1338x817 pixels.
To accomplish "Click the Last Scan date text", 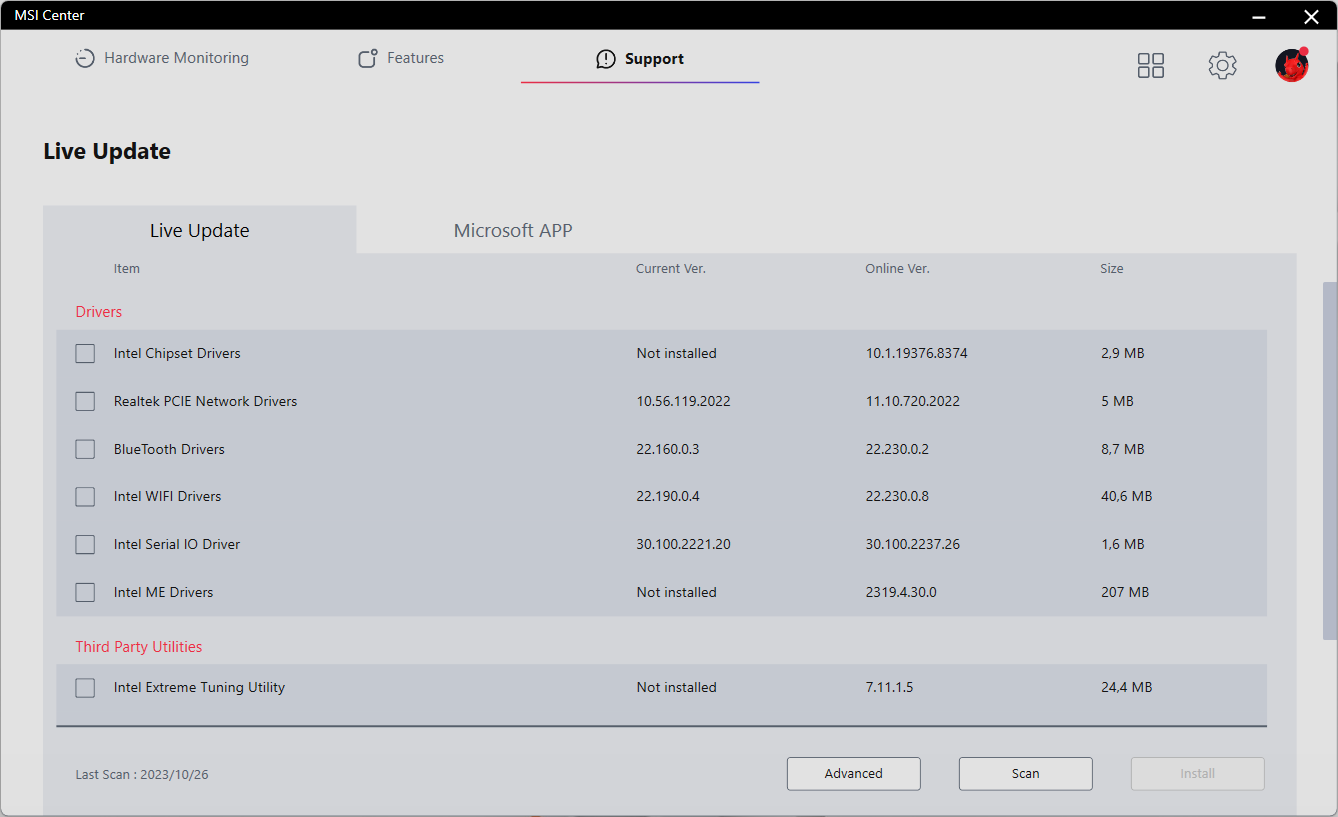I will [x=142, y=775].
